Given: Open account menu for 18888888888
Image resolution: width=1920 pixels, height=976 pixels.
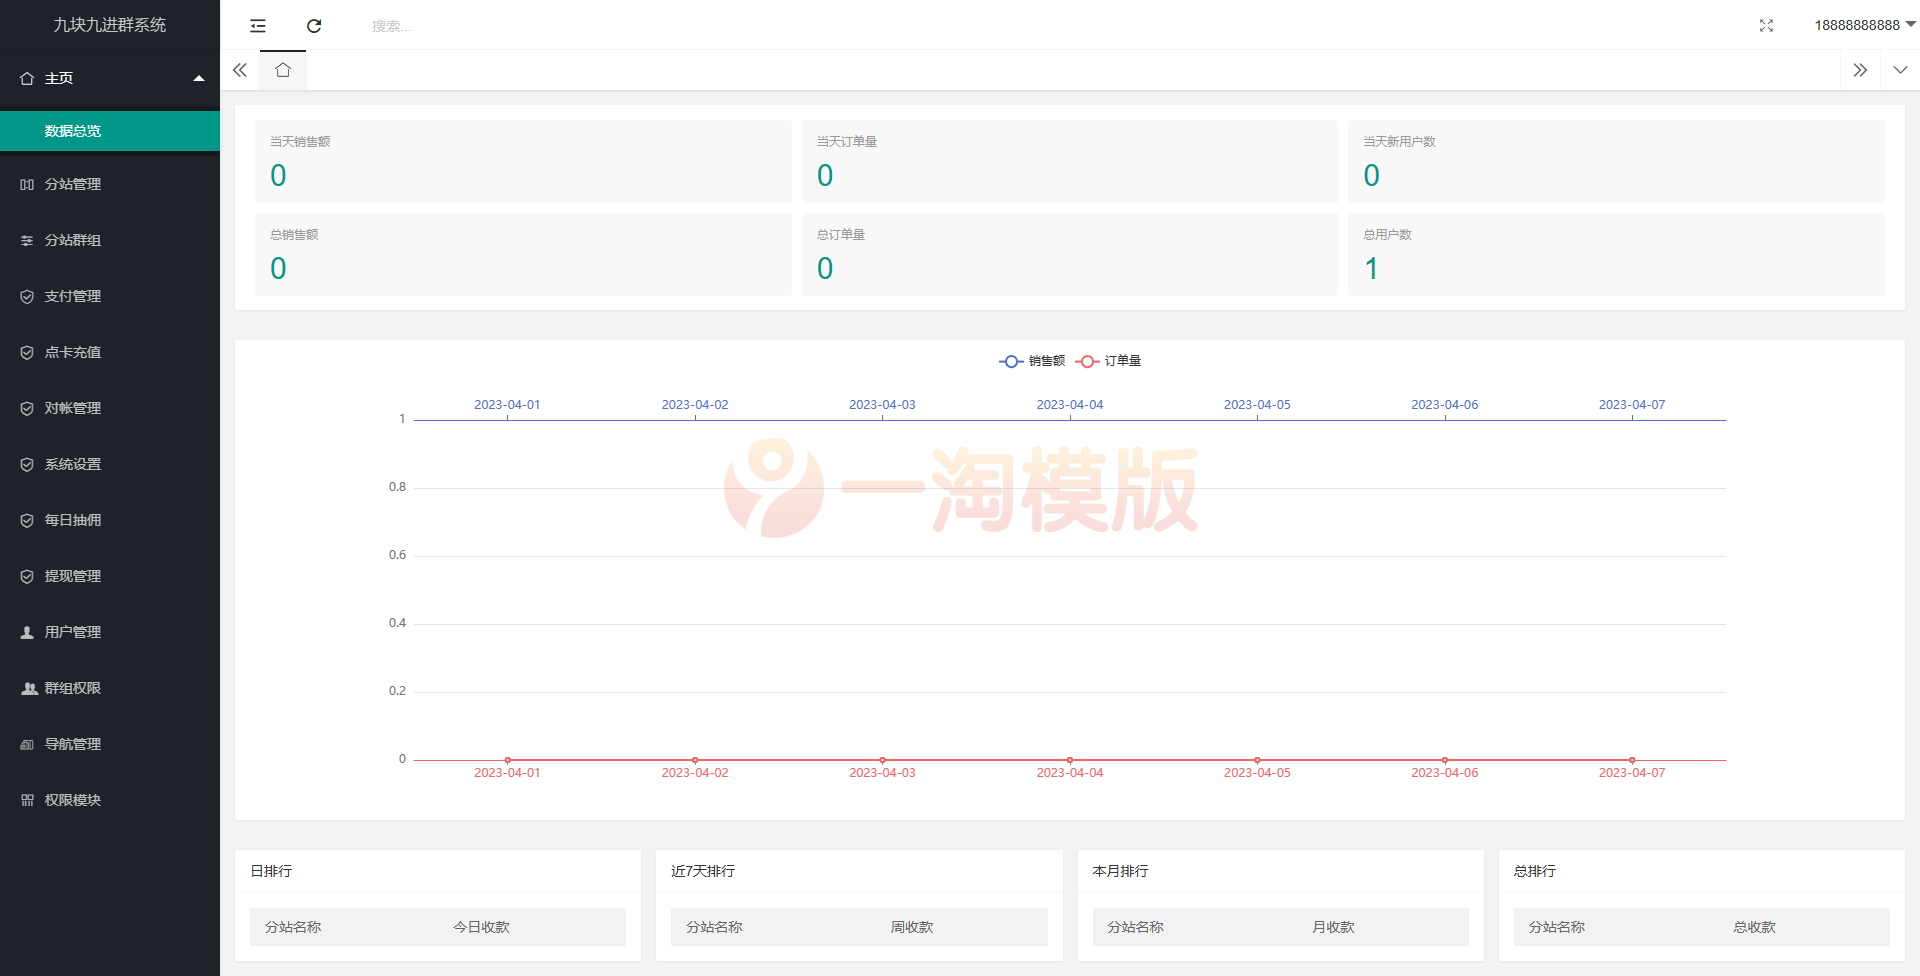Looking at the screenshot, I should point(1865,25).
